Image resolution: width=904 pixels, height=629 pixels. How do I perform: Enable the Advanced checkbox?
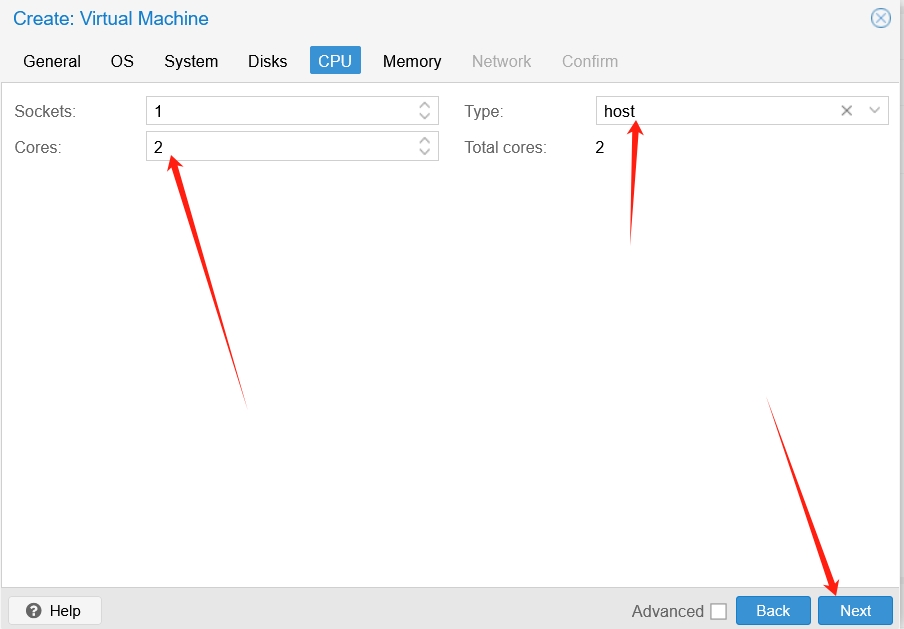coord(718,611)
